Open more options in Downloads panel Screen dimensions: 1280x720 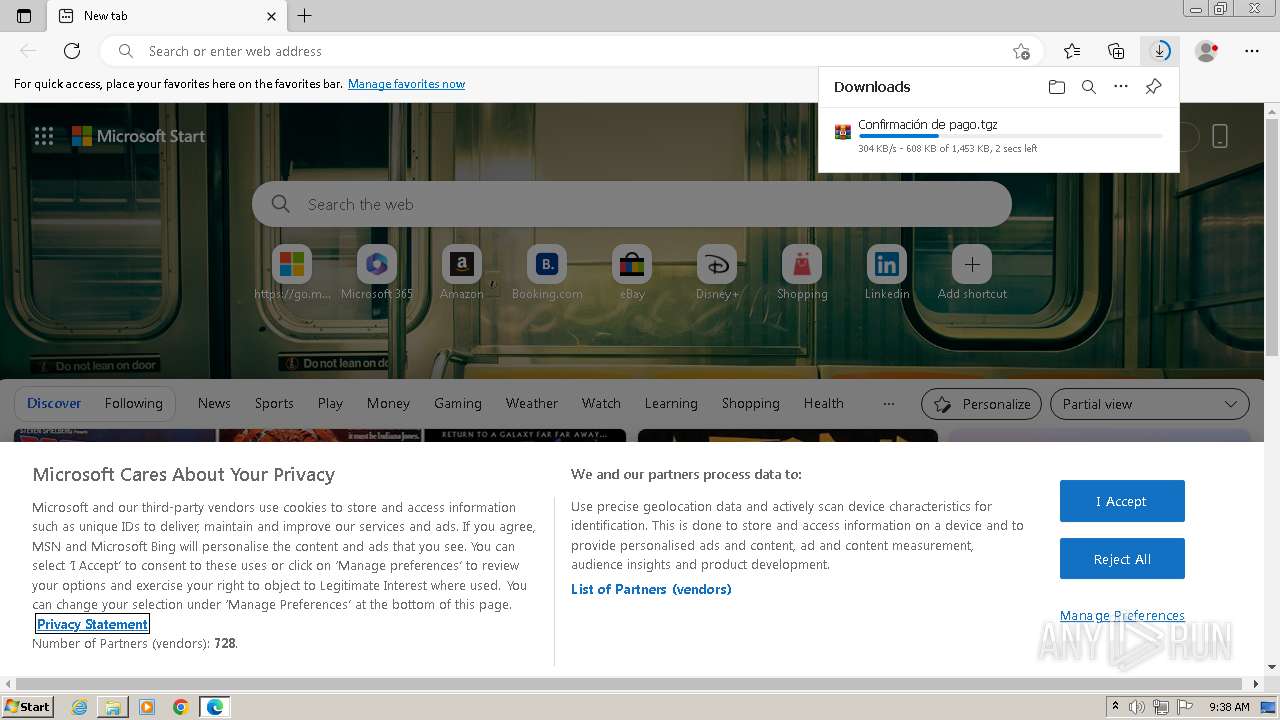point(1121,87)
